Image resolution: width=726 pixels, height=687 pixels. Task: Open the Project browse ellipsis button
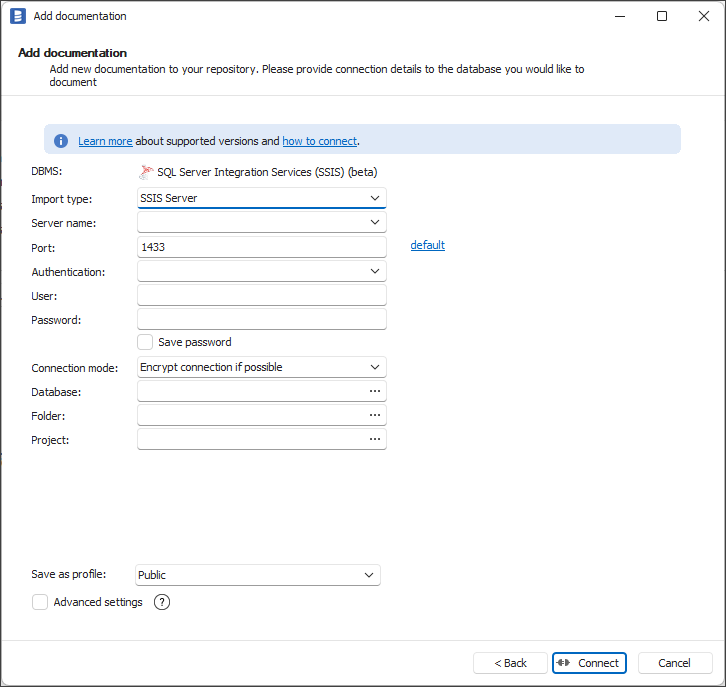tap(375, 439)
